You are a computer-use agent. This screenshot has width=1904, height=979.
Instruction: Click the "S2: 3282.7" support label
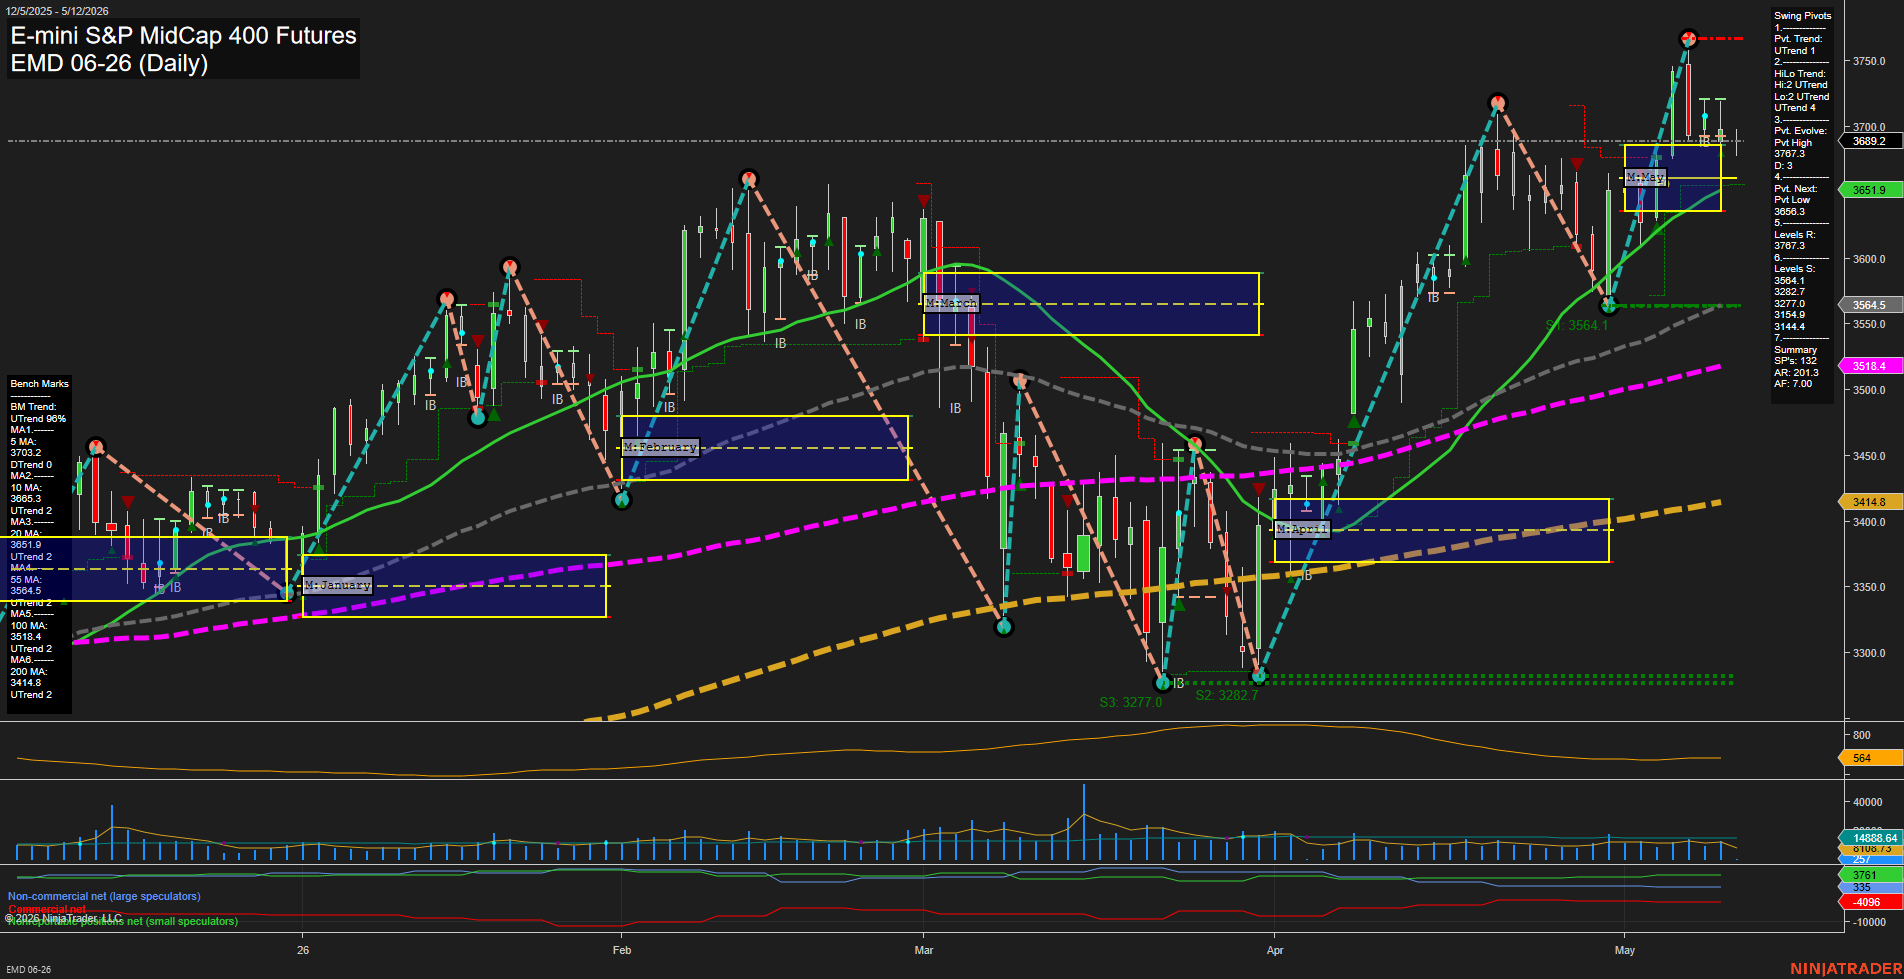click(x=1227, y=695)
